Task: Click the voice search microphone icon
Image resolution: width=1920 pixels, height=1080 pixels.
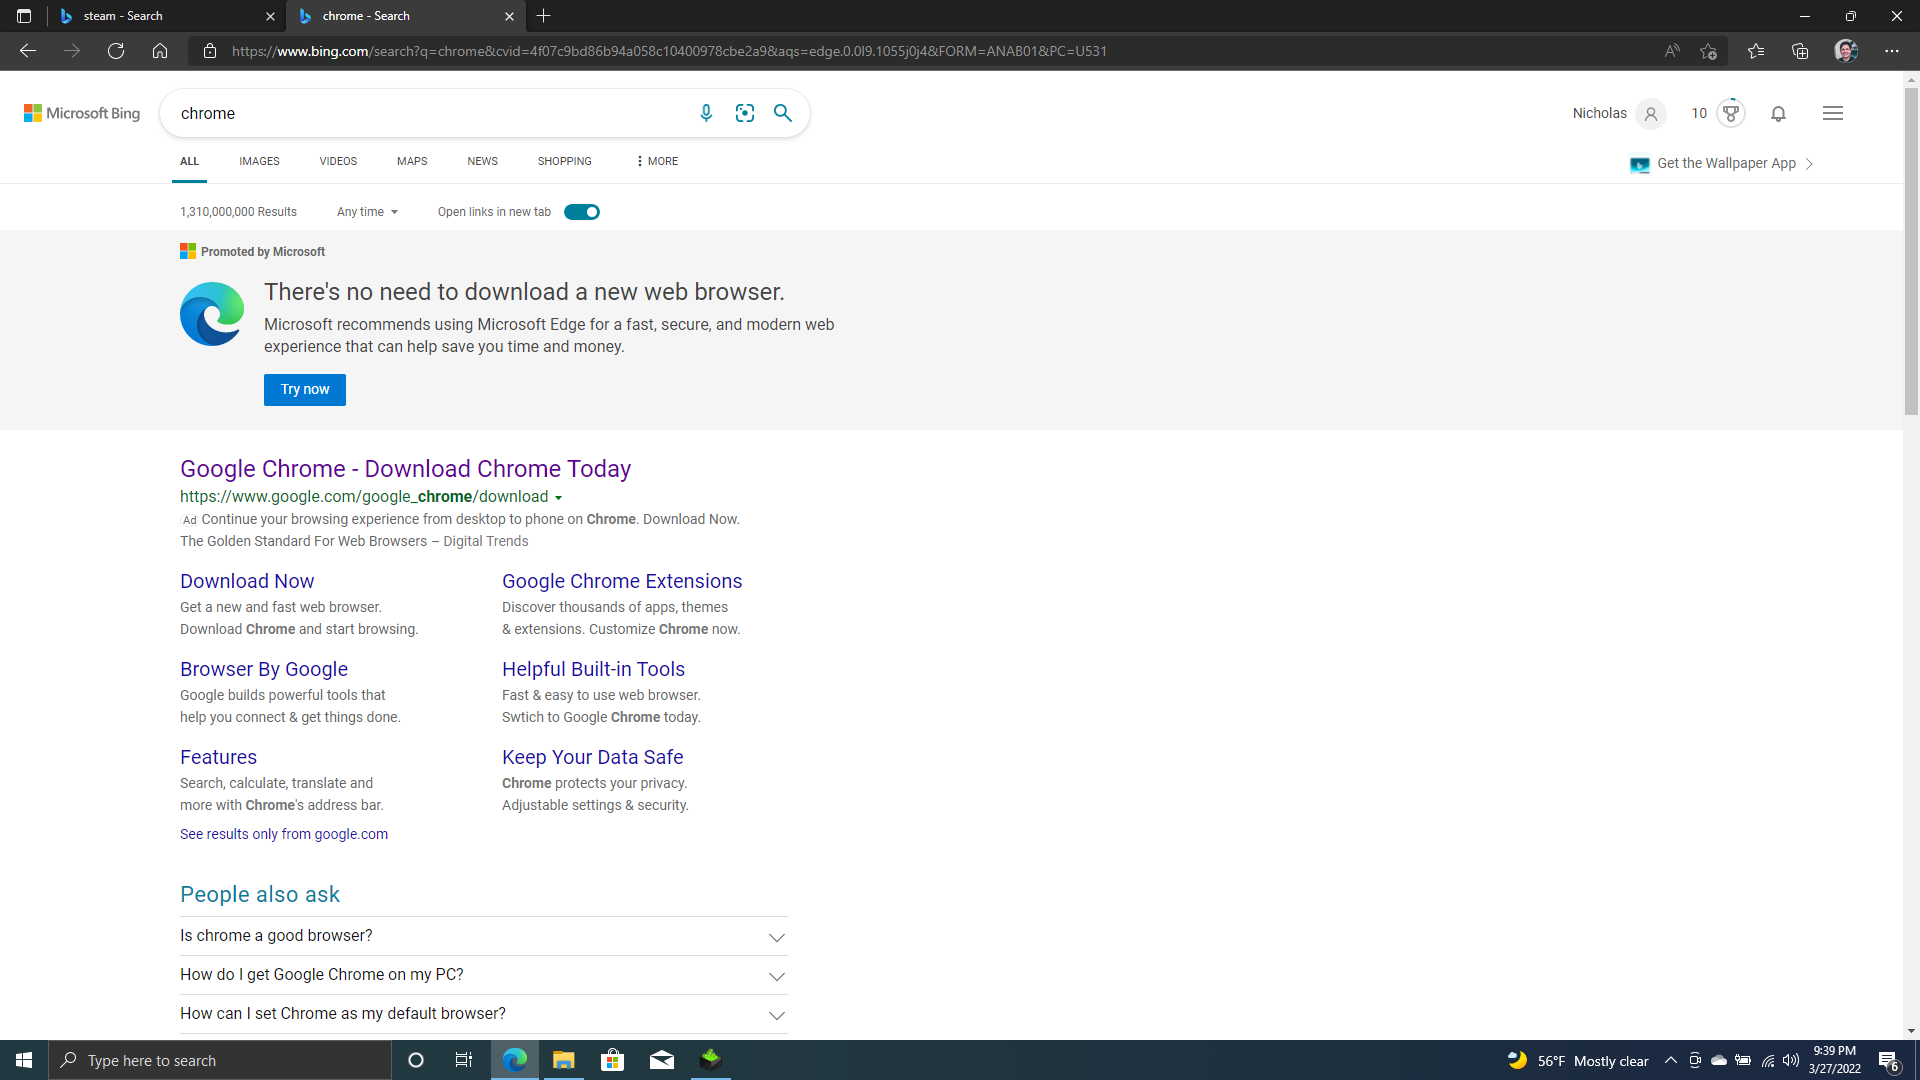Action: pos(706,113)
